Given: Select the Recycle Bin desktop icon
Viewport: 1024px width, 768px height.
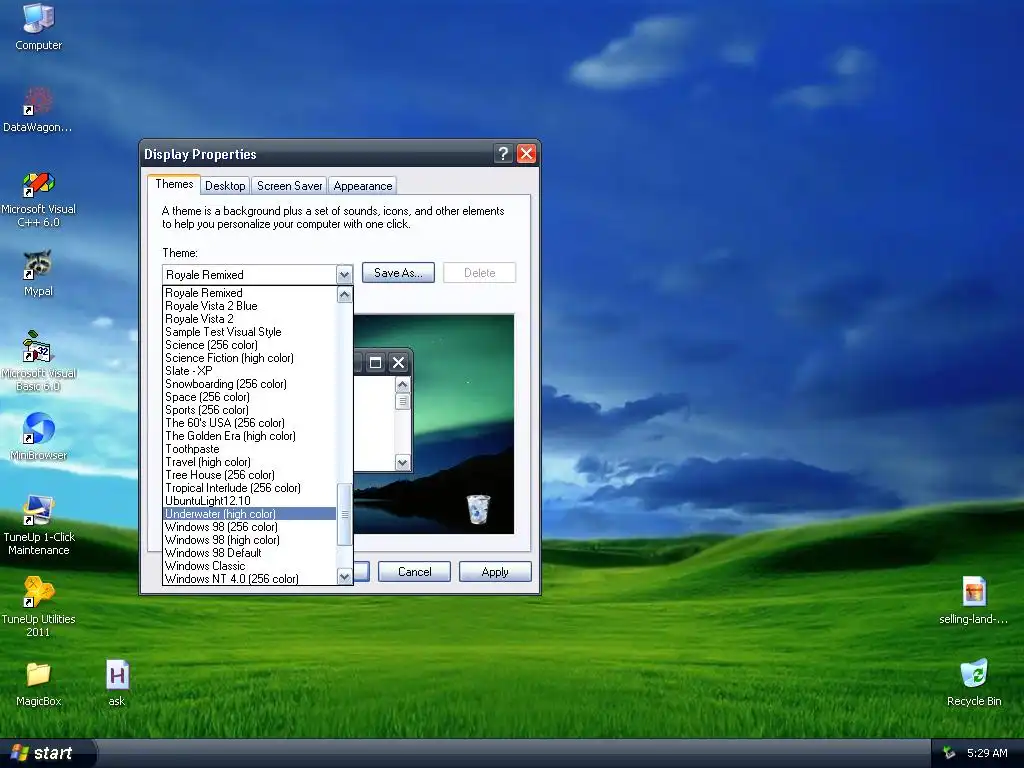Looking at the screenshot, I should pos(974,683).
